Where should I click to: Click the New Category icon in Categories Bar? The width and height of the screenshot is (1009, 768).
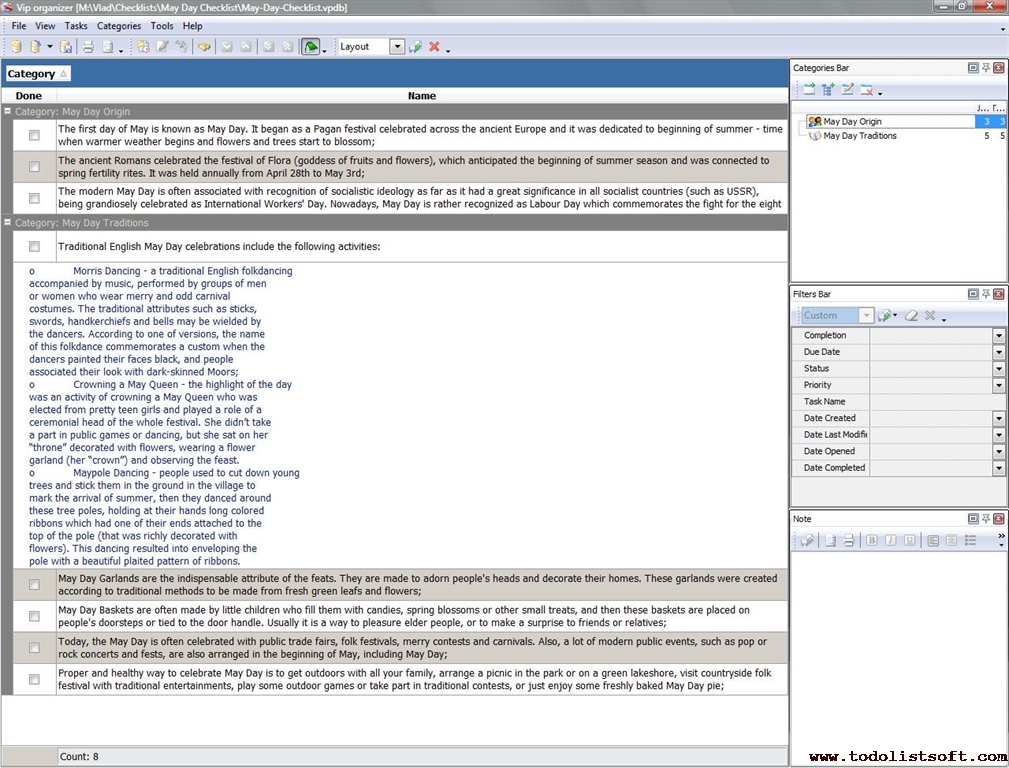pyautogui.click(x=809, y=90)
